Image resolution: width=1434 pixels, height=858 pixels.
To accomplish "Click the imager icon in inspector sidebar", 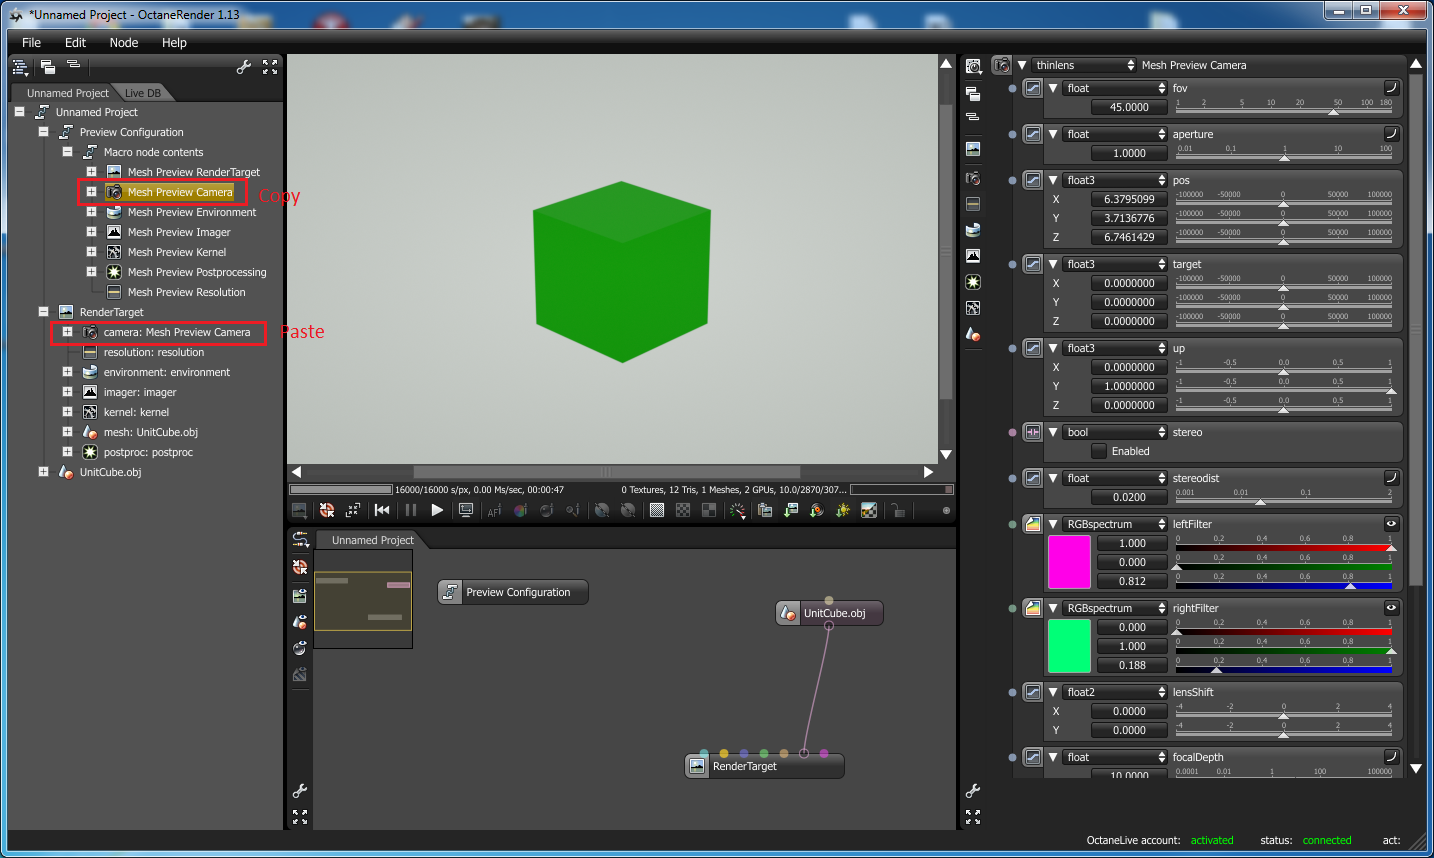I will [x=973, y=256].
